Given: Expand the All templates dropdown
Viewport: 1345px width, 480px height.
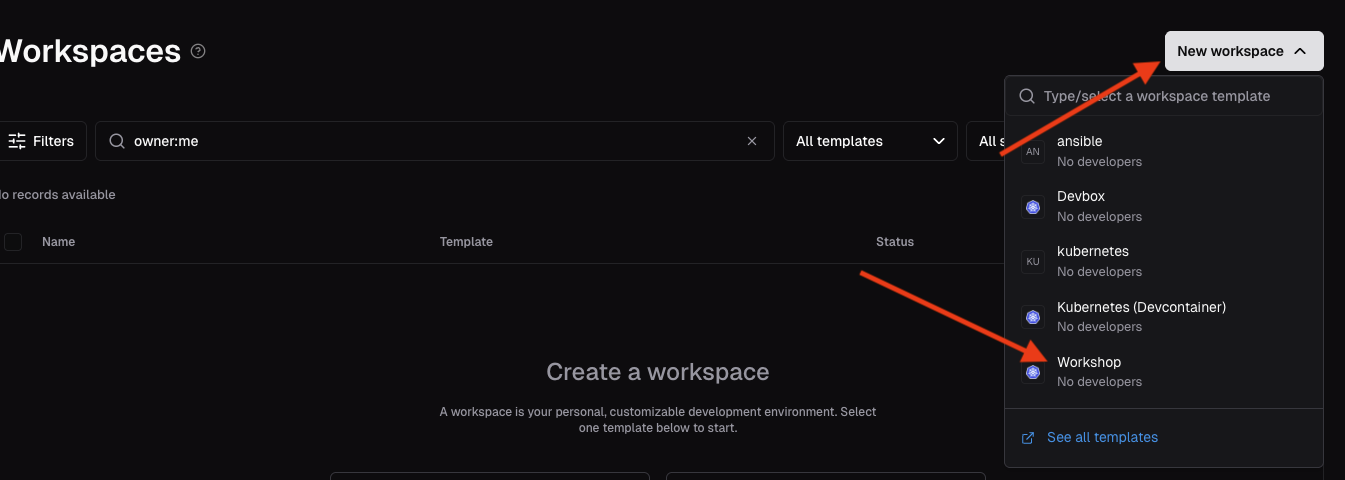Looking at the screenshot, I should click(870, 141).
